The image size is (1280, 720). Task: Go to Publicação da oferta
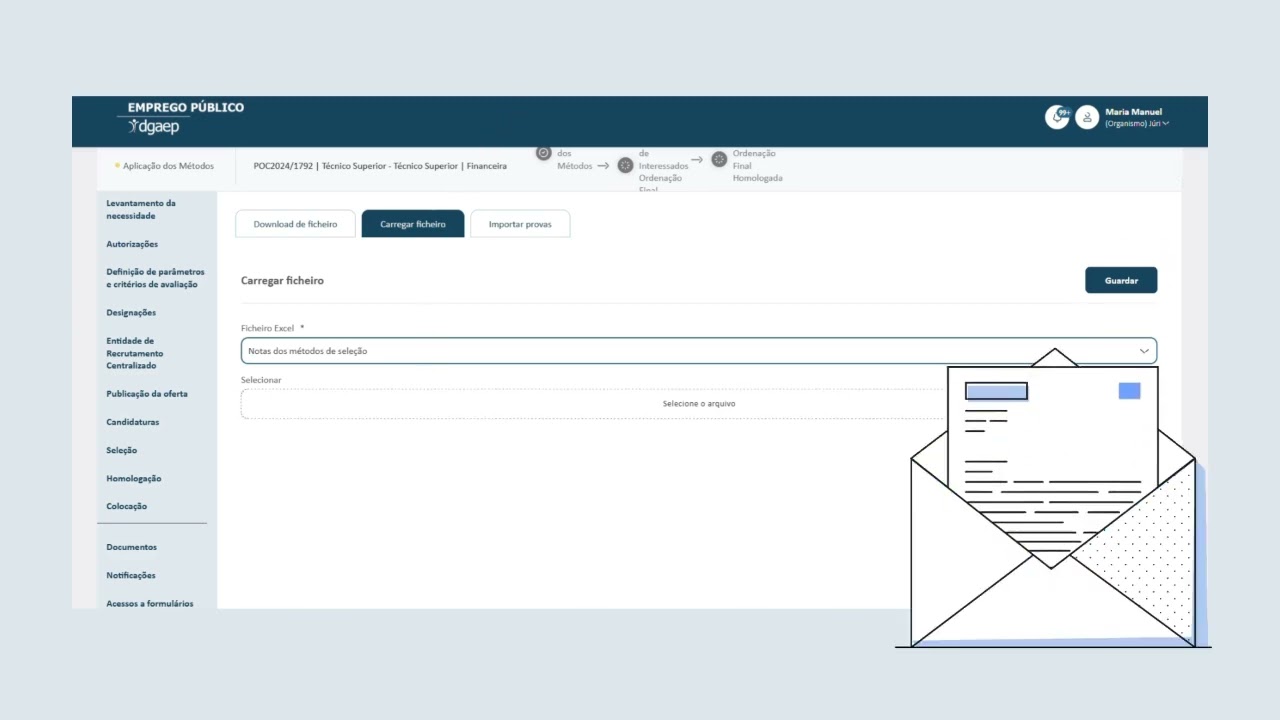click(147, 394)
